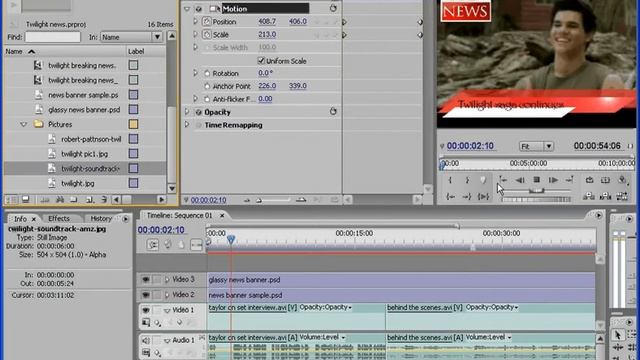Toggle the Motion effect on/off
The image size is (640, 360).
coord(198,9)
